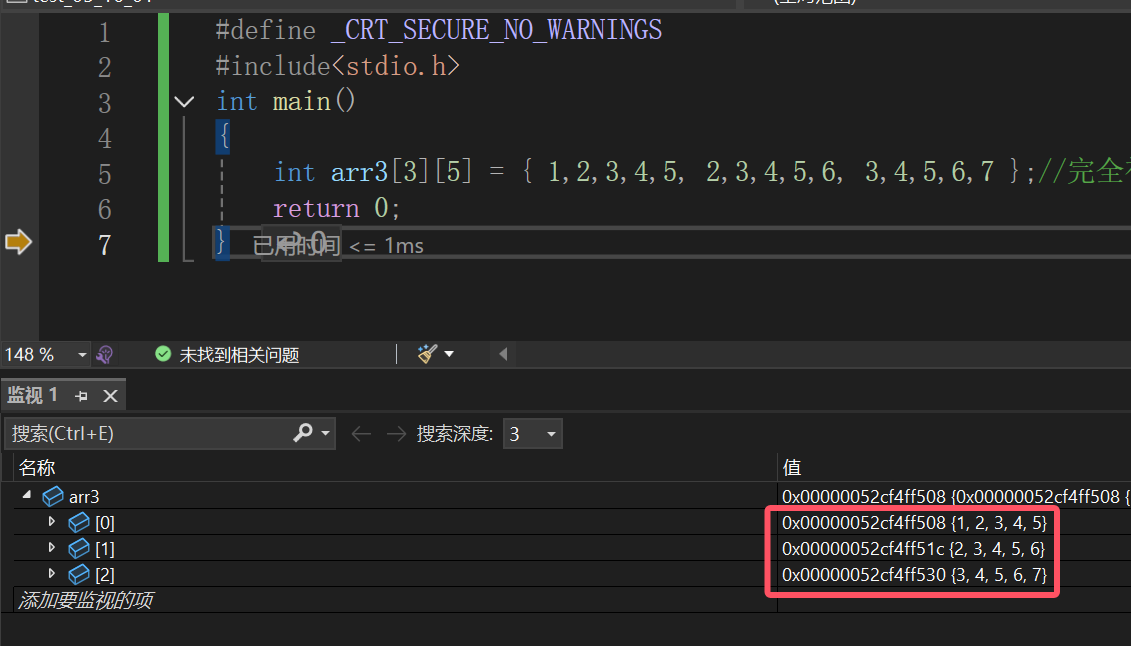The image size is (1131, 646).
Task: Open the search options arrow beside the magnifier
Action: [x=325, y=433]
